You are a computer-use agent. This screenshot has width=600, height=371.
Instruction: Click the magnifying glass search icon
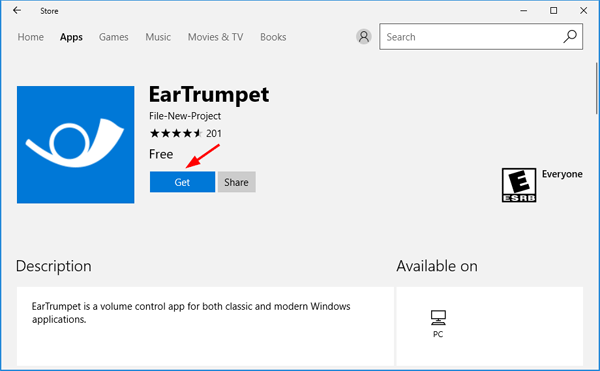(x=570, y=37)
